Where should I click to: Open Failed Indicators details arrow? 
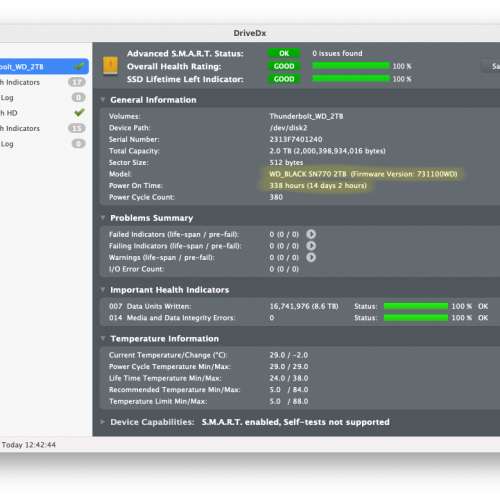pos(311,234)
